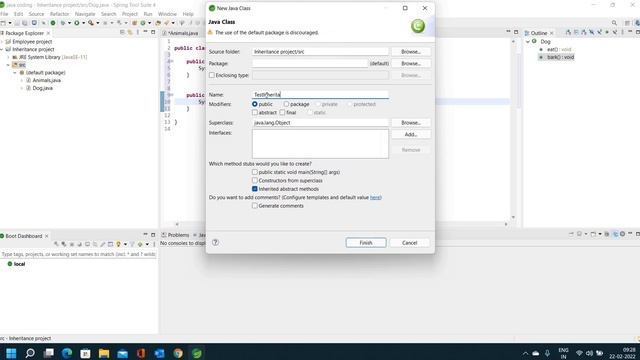Viewport: 640px width, 360px height.
Task: Click the help question mark icon in the dialog
Action: coord(215,242)
